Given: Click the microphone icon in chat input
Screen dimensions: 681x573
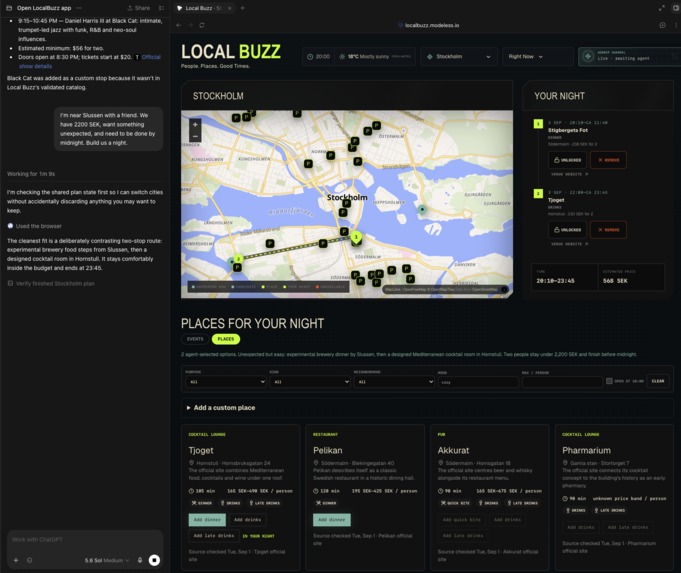Looking at the screenshot, I should point(140,560).
